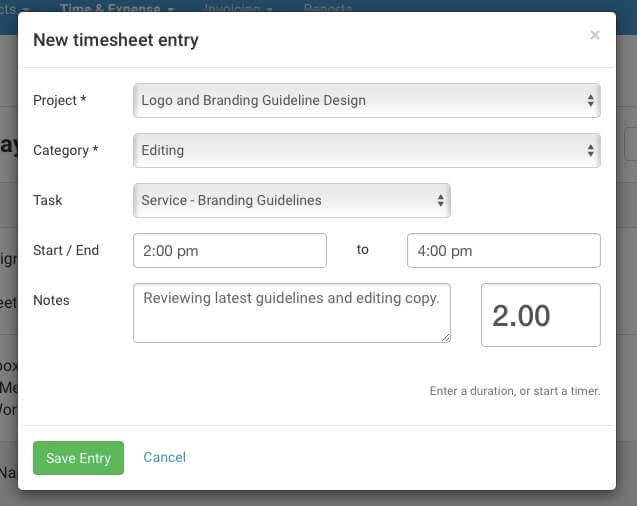Click the Notes field label

[x=51, y=300]
